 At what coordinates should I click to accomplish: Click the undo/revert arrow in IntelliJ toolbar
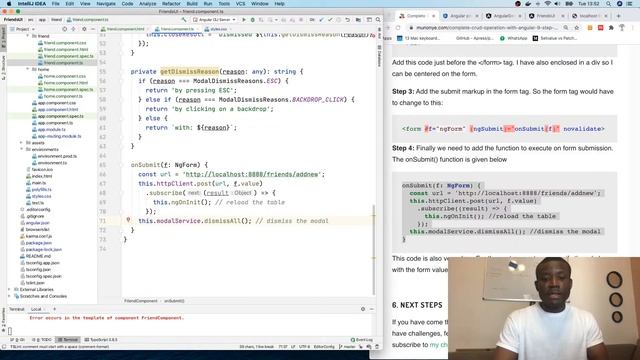347,20
